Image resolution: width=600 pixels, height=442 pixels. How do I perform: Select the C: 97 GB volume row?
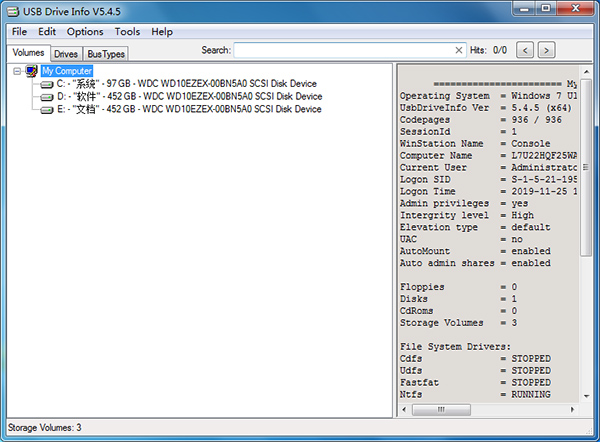click(x=186, y=84)
